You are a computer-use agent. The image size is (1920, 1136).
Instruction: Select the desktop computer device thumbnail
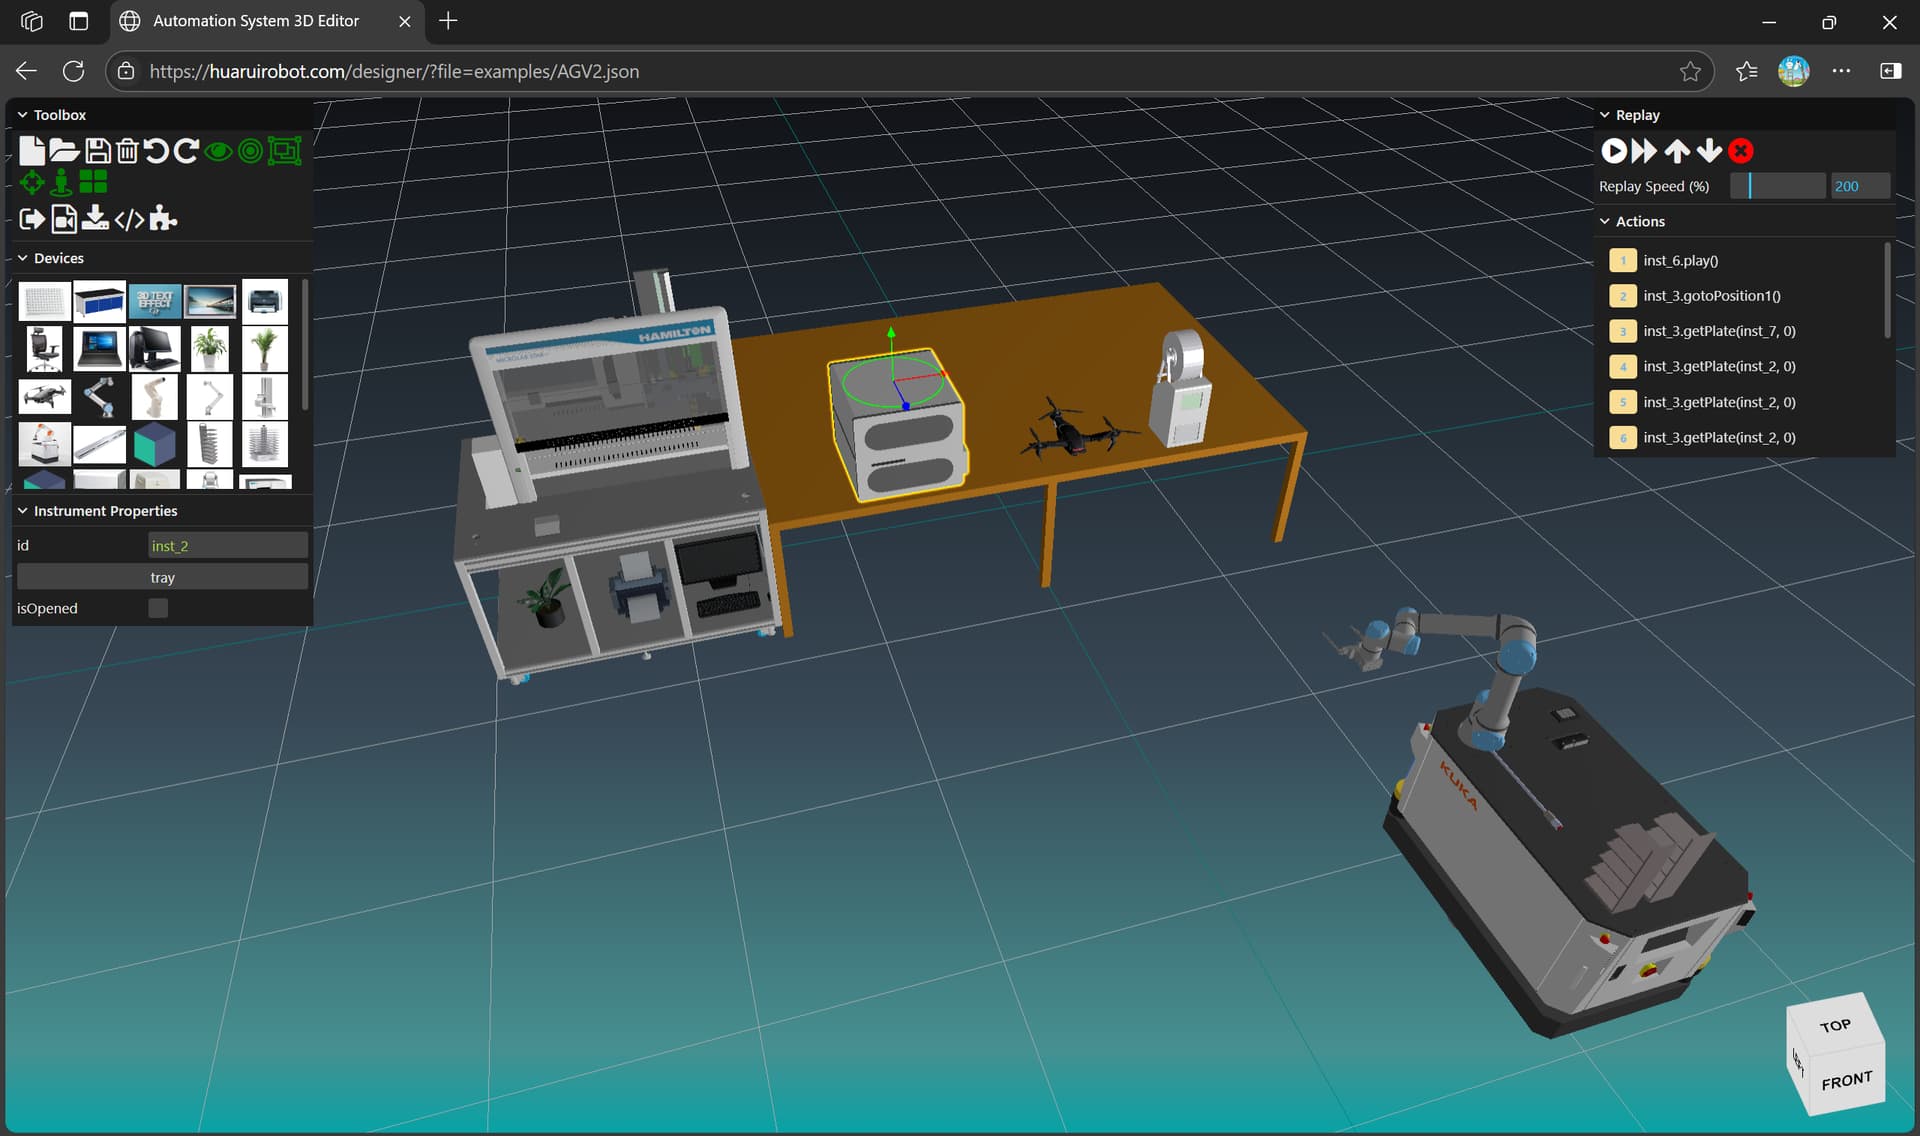tap(155, 349)
